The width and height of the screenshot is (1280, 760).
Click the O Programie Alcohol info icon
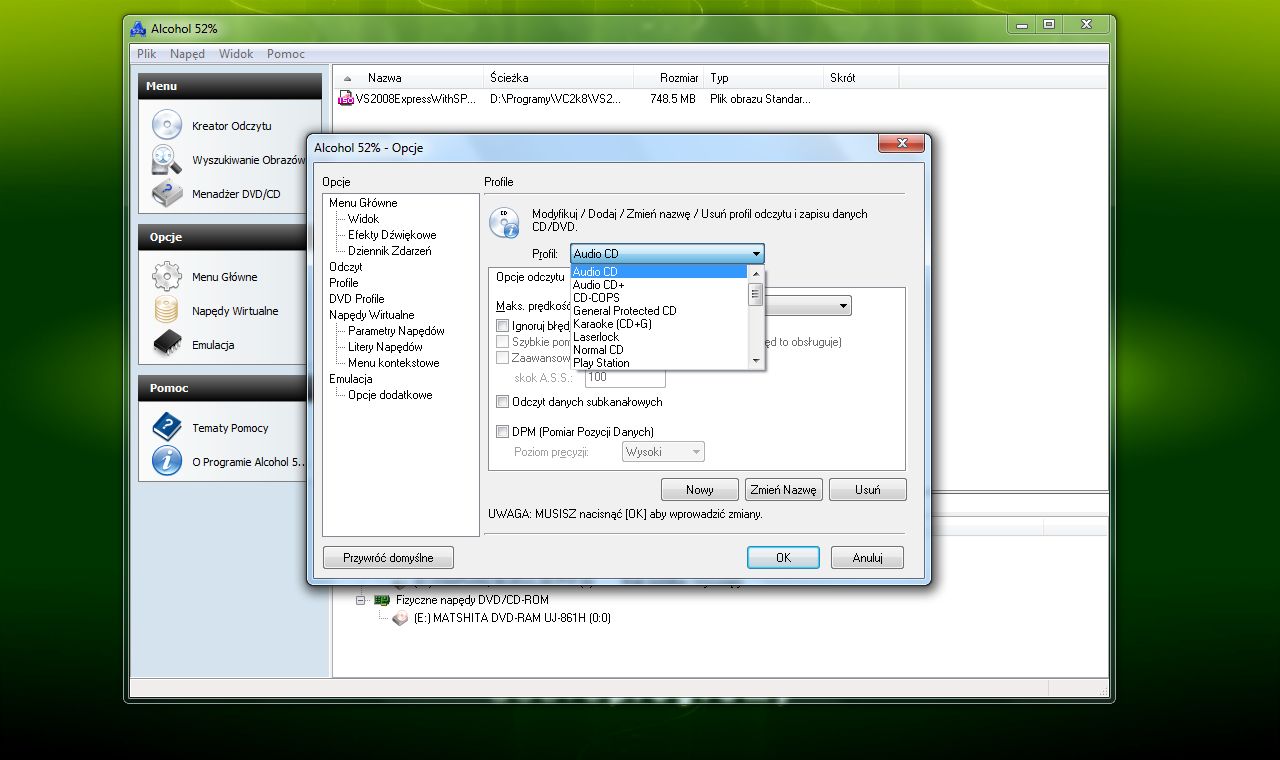pos(166,461)
